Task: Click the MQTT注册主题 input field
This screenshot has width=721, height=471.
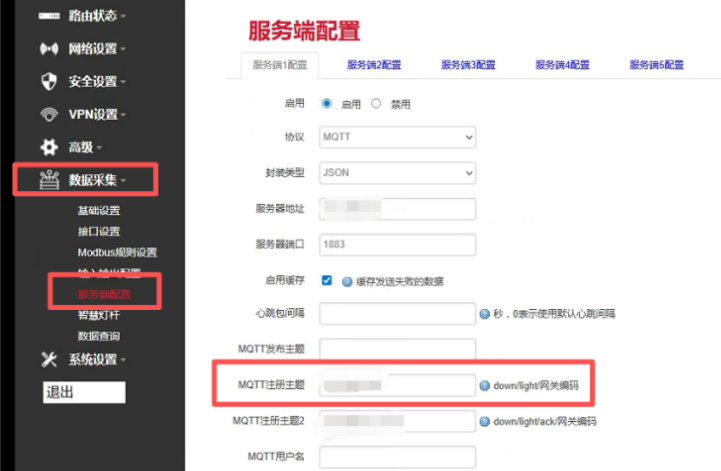Action: (x=398, y=385)
